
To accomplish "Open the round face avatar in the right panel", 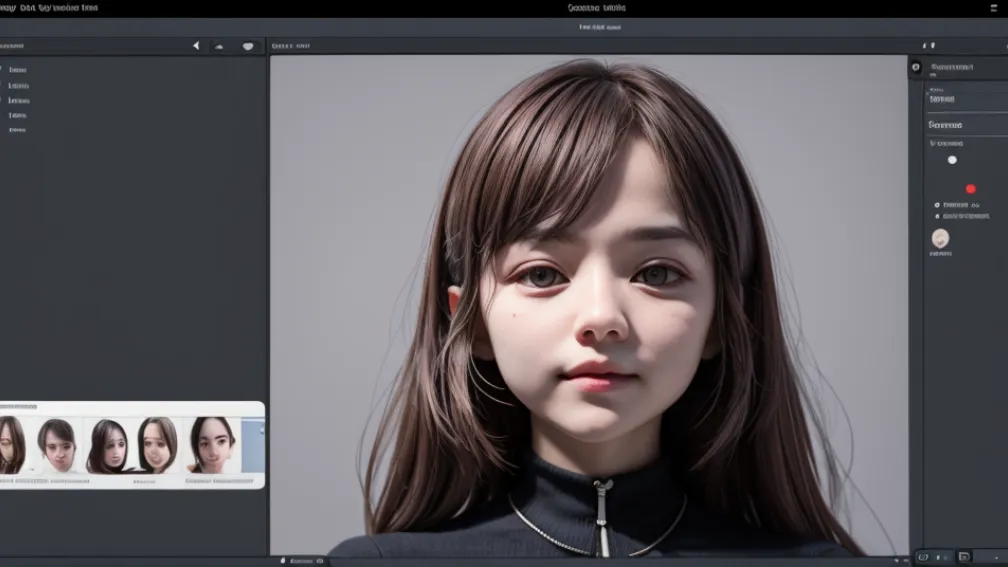I will (x=940, y=238).
